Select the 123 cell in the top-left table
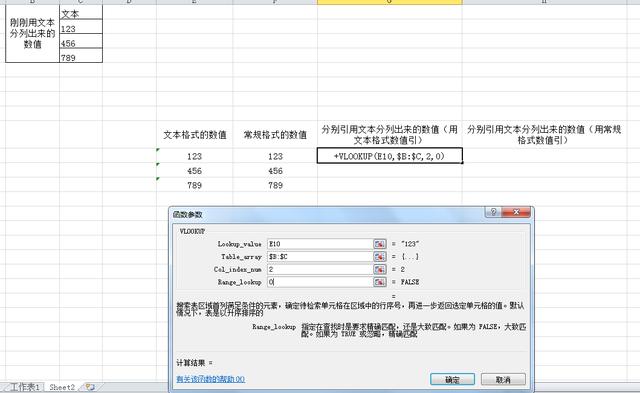The image size is (640, 393). coord(81,27)
